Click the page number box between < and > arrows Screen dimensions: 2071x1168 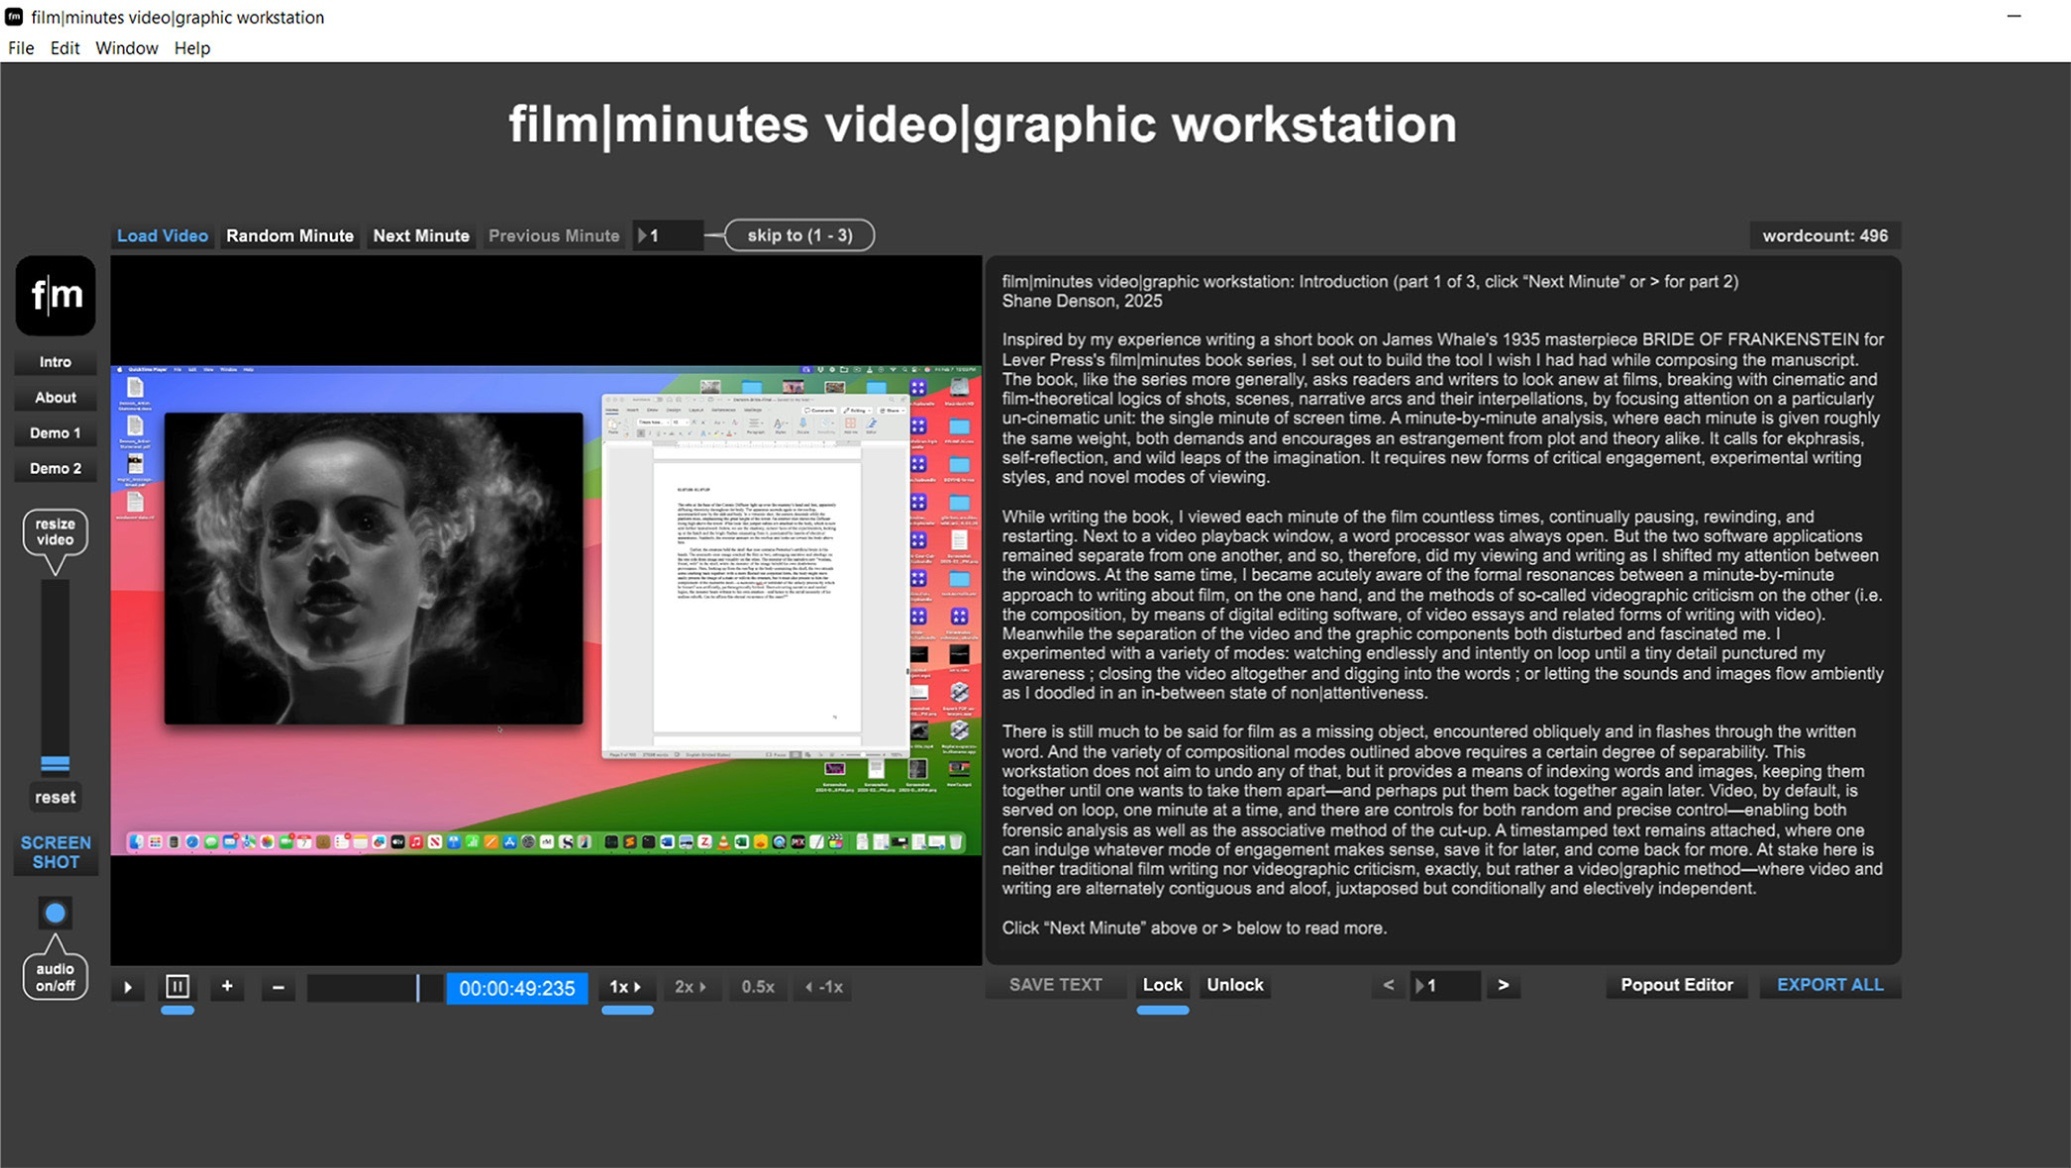[1446, 986]
